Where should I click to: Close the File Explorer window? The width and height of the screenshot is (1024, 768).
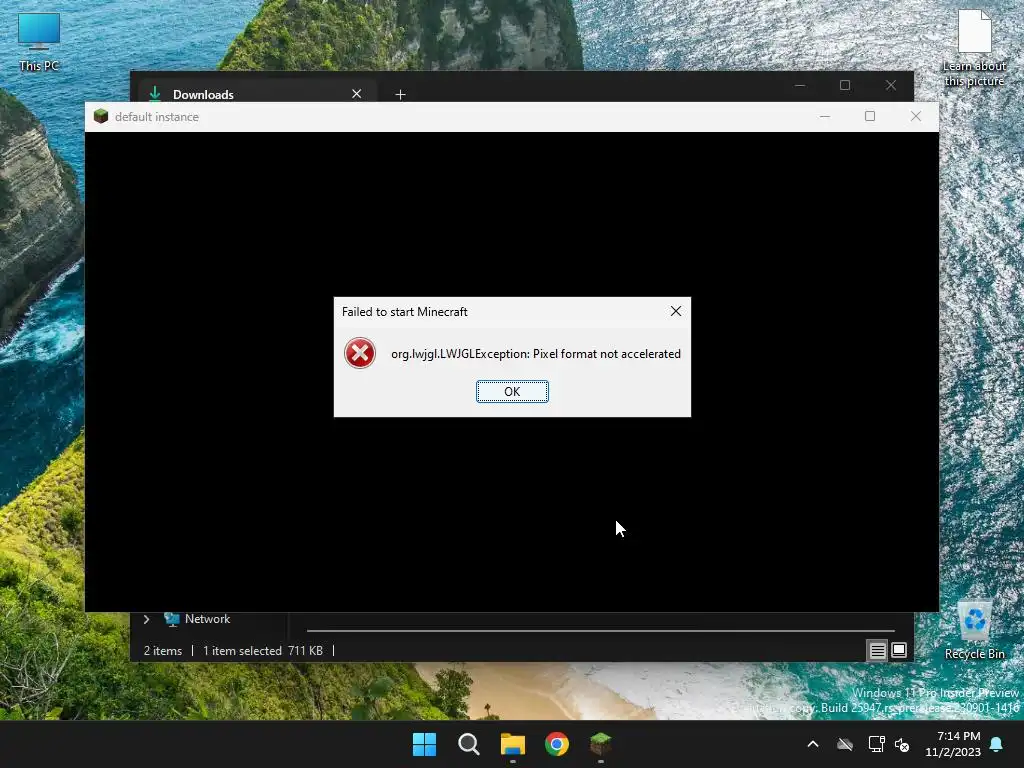[891, 86]
